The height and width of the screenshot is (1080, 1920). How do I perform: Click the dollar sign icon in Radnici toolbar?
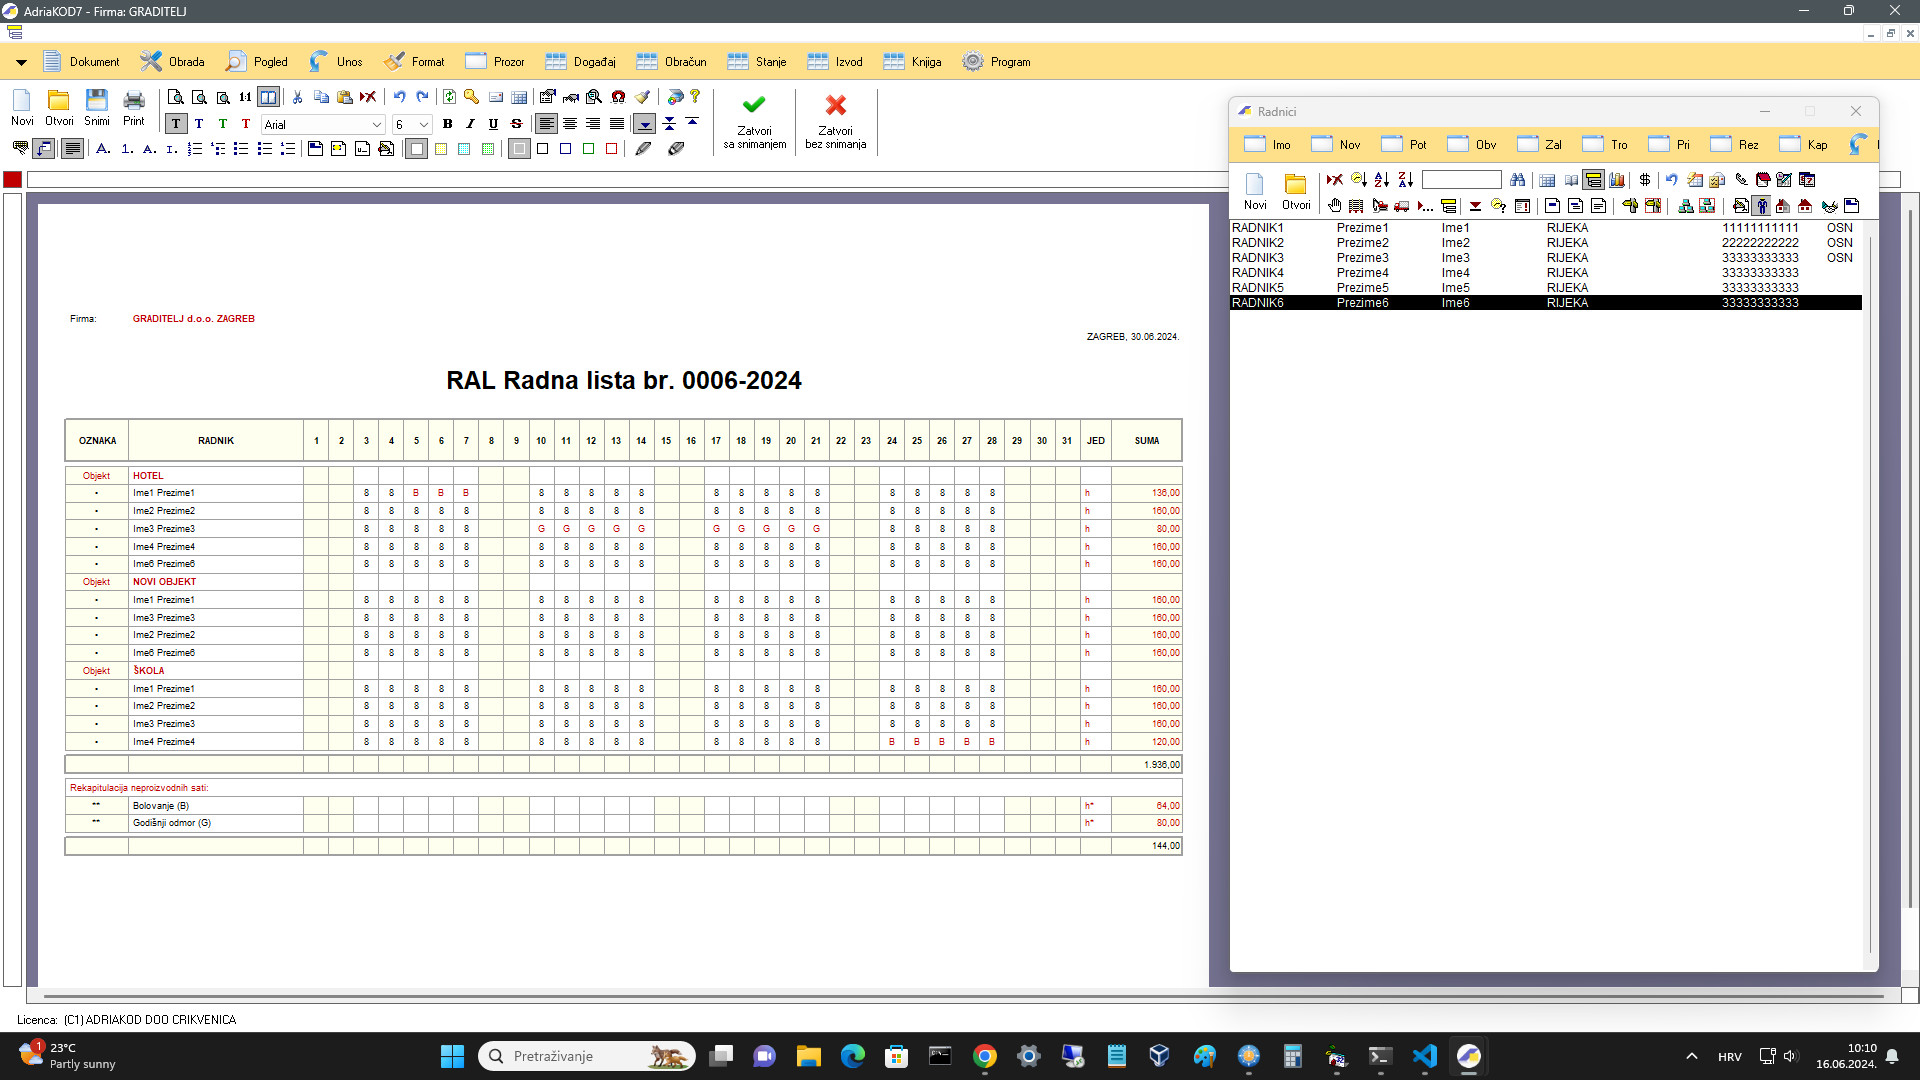pos(1645,180)
